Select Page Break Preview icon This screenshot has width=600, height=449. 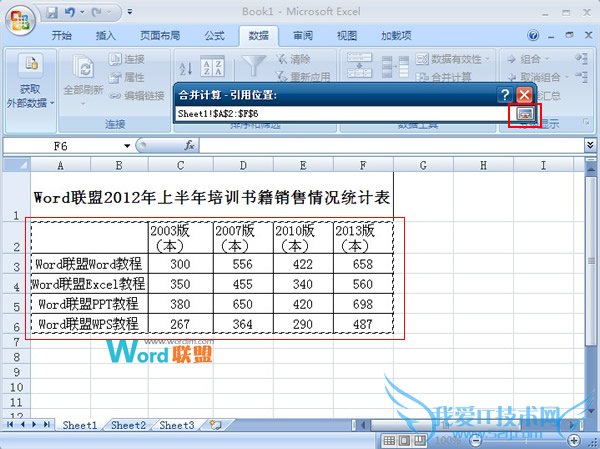coord(420,440)
